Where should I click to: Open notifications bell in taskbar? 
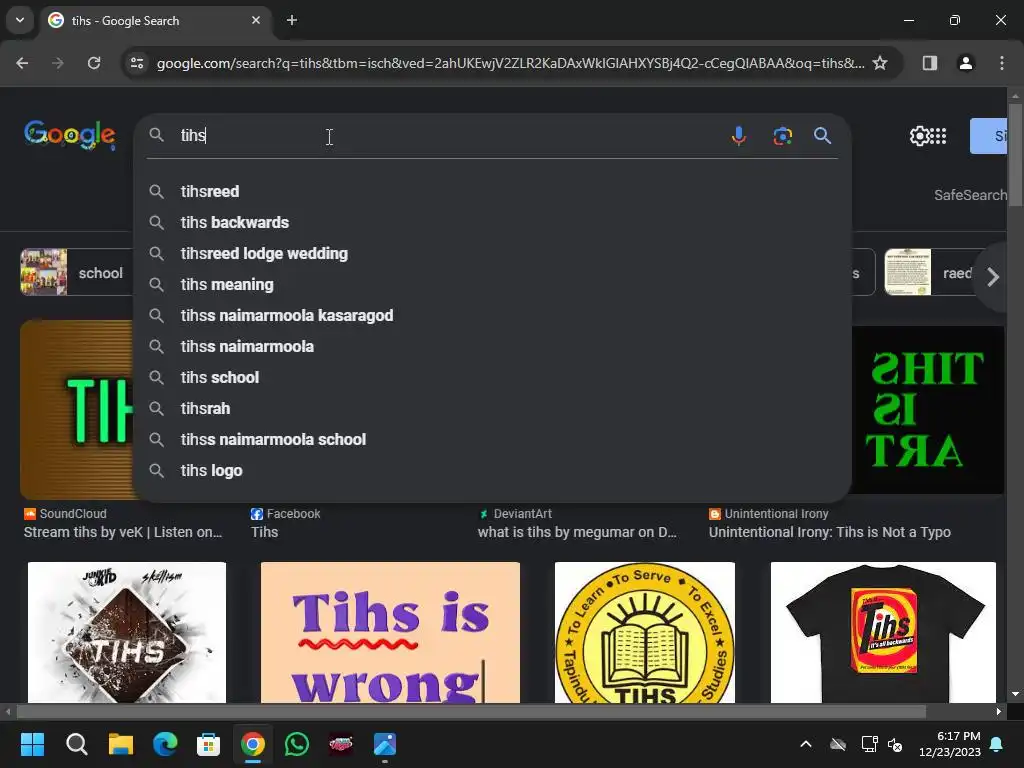[996, 744]
